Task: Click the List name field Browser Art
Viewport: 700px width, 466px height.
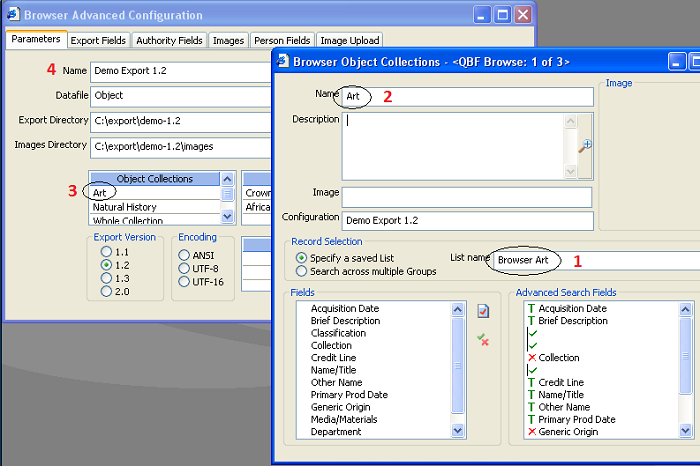Action: tap(596, 260)
